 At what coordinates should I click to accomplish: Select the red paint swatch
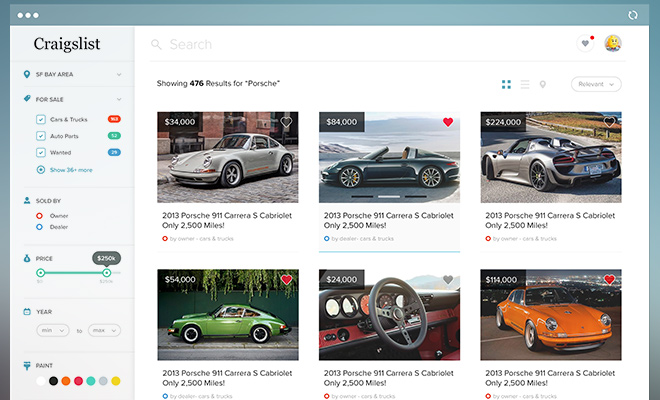(78, 381)
